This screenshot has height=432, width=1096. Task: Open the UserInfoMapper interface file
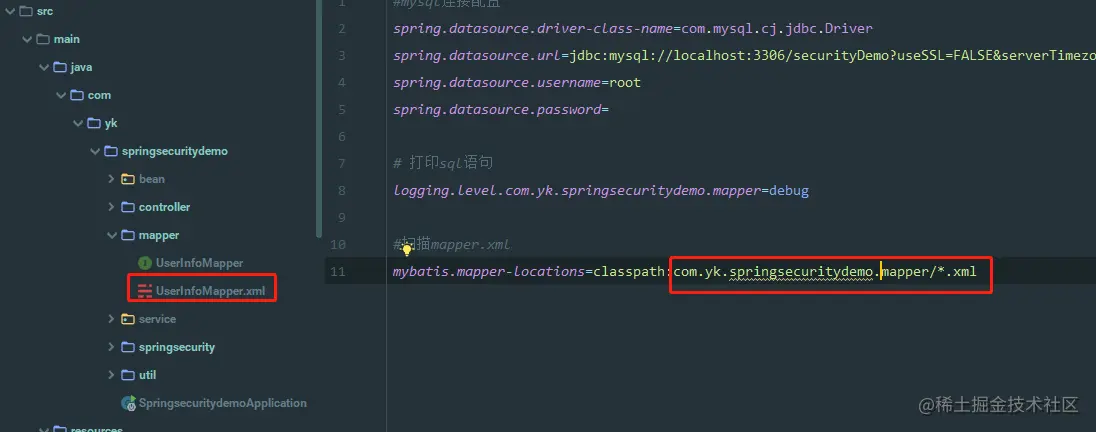tap(199, 263)
